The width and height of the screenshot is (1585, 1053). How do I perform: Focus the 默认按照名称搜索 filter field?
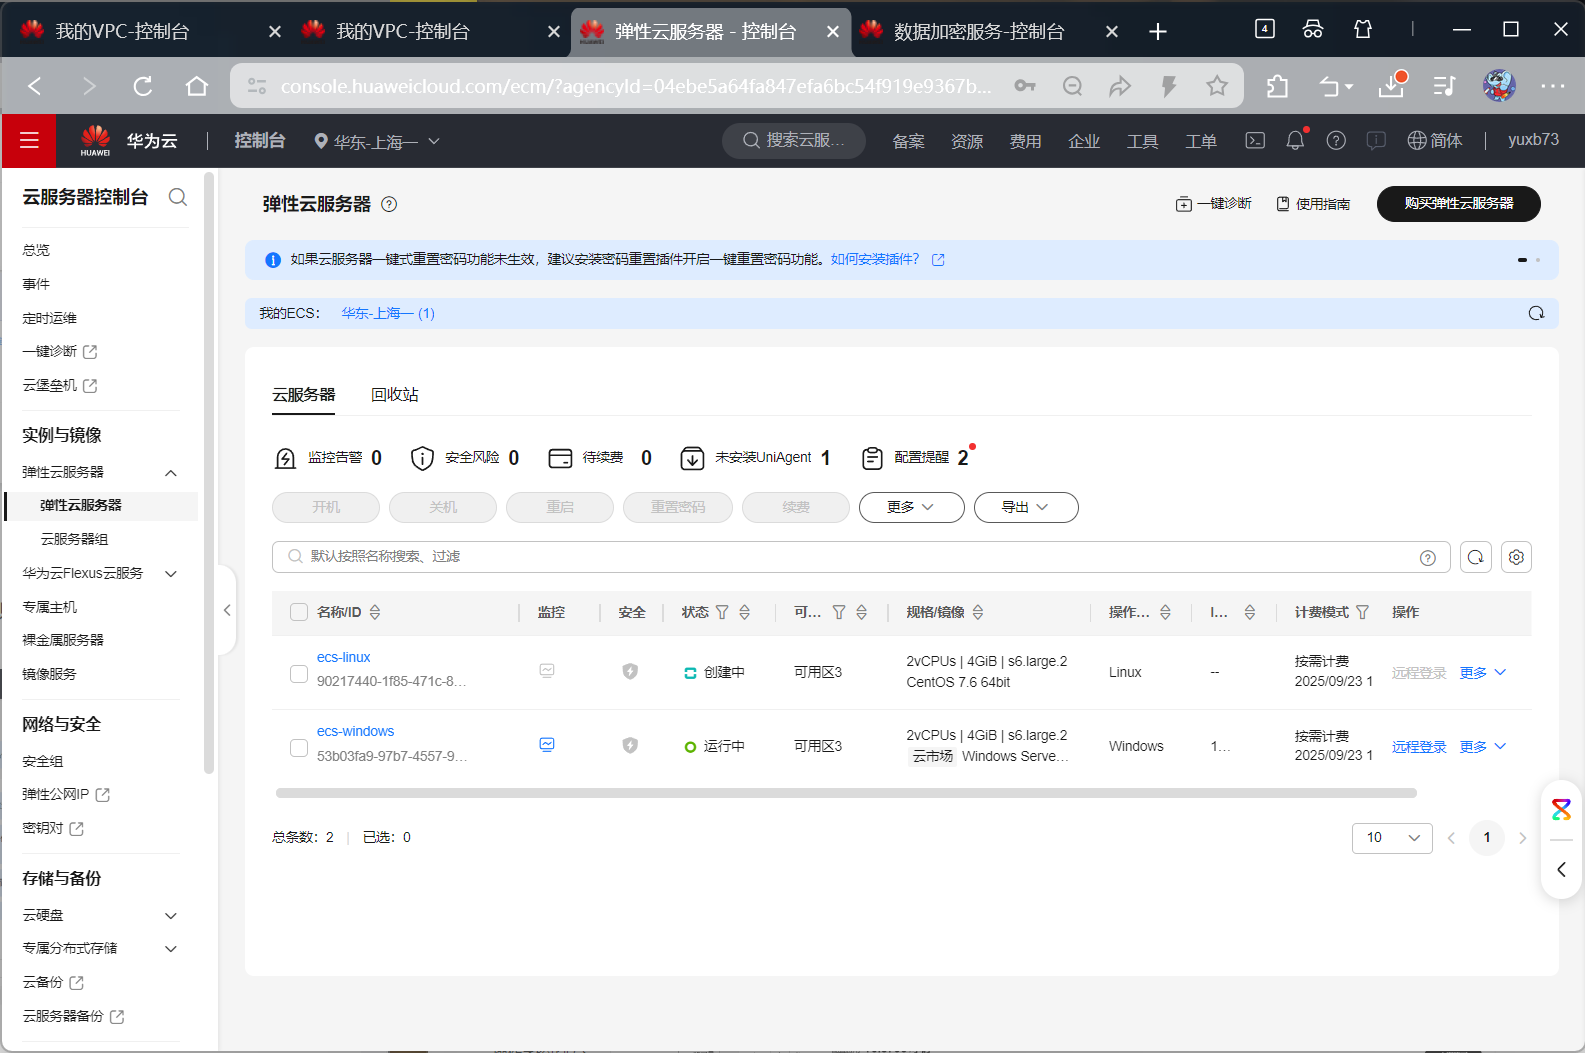(860, 557)
